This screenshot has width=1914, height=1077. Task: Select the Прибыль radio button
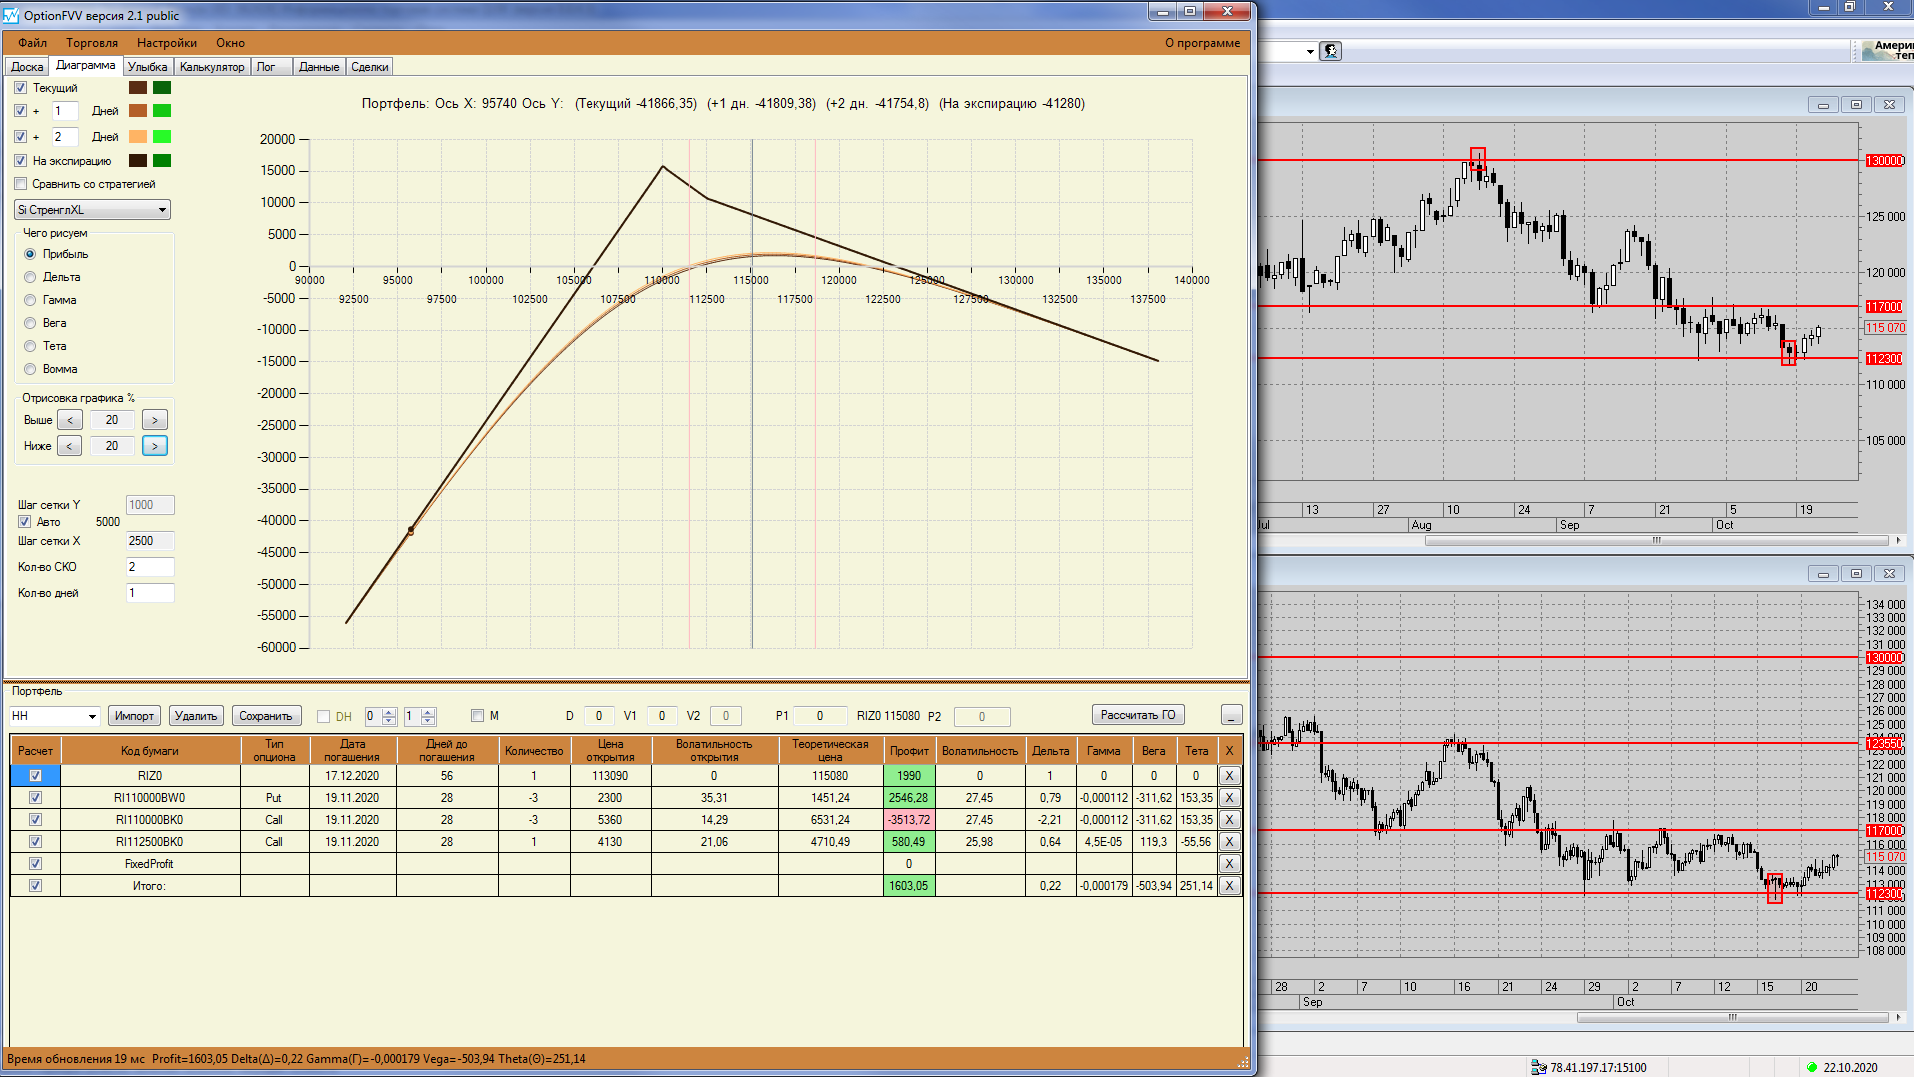click(x=30, y=254)
